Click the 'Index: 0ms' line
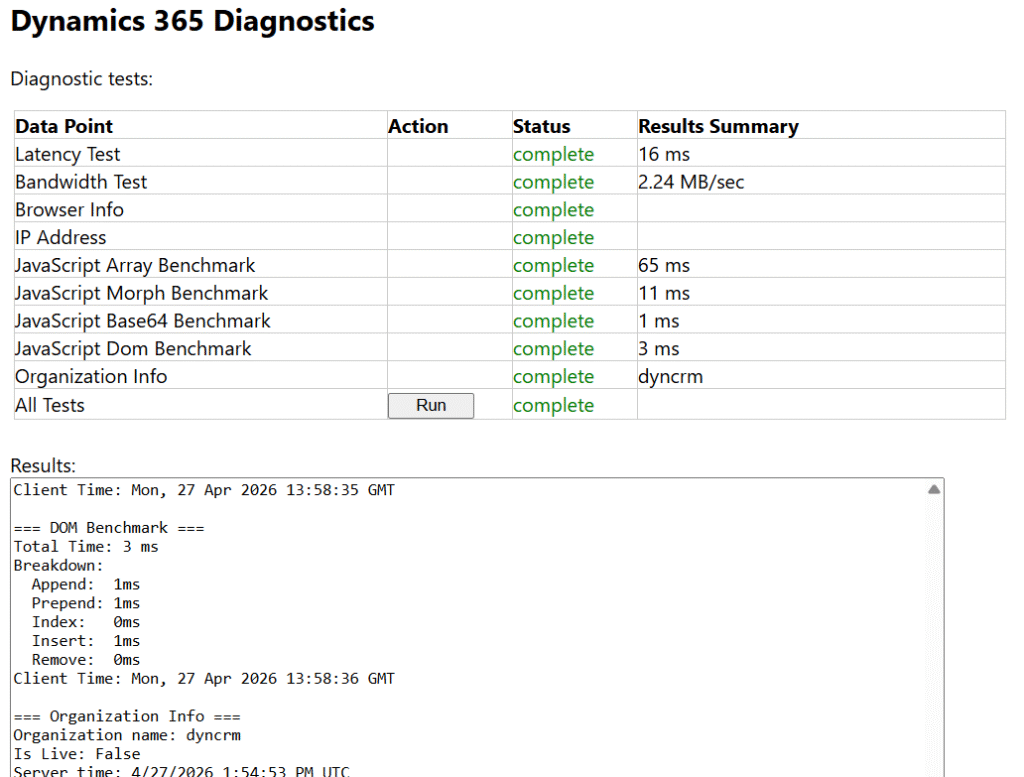 (x=86, y=622)
